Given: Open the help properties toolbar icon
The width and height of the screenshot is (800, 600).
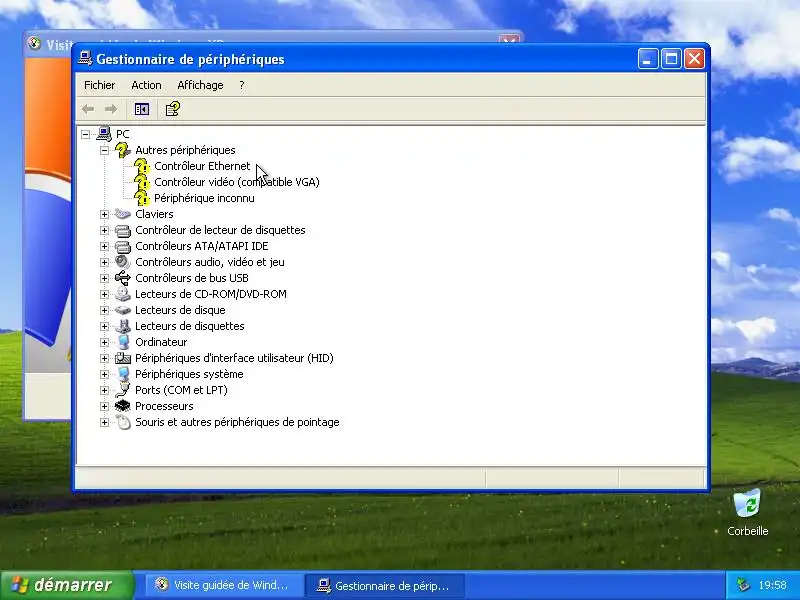Looking at the screenshot, I should [173, 109].
